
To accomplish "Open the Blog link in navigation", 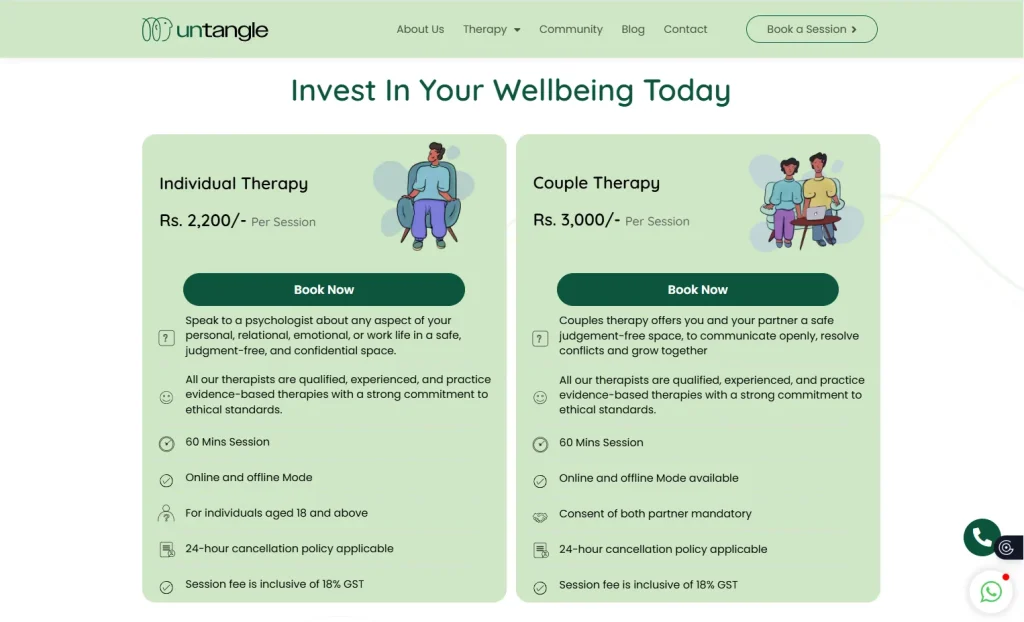I will pos(633,30).
